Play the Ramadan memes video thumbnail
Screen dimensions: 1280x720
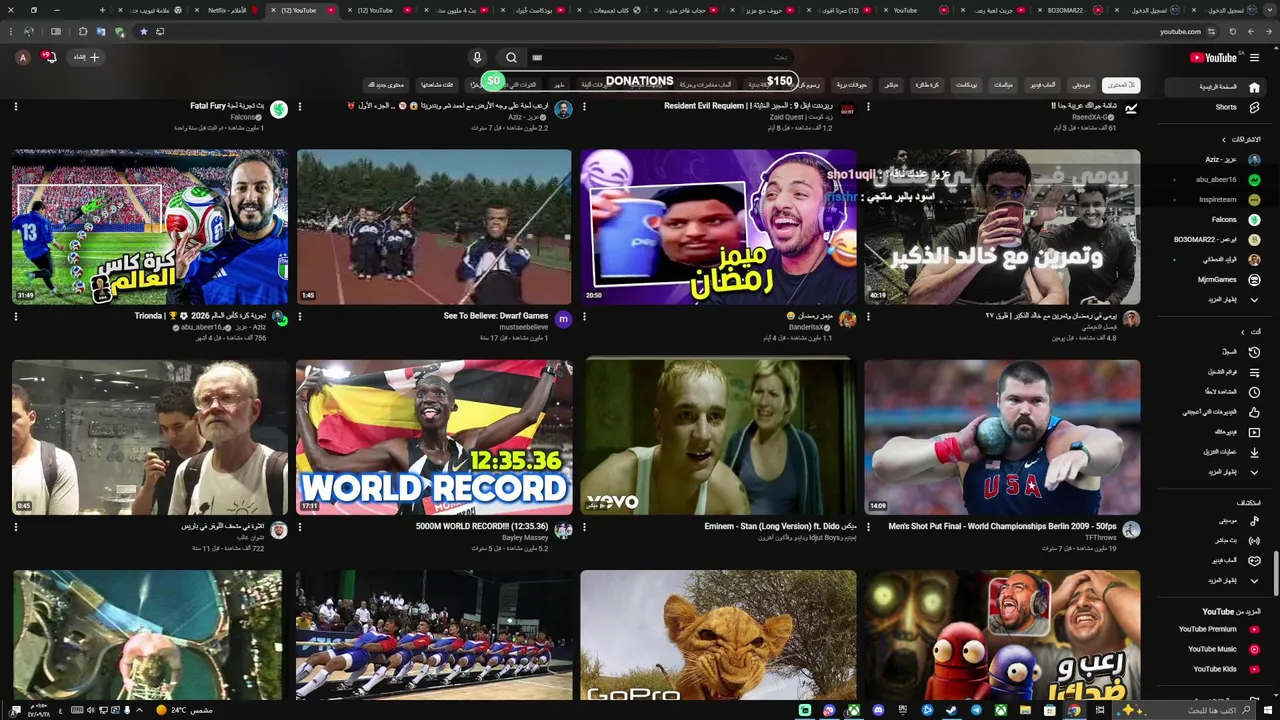(x=718, y=227)
